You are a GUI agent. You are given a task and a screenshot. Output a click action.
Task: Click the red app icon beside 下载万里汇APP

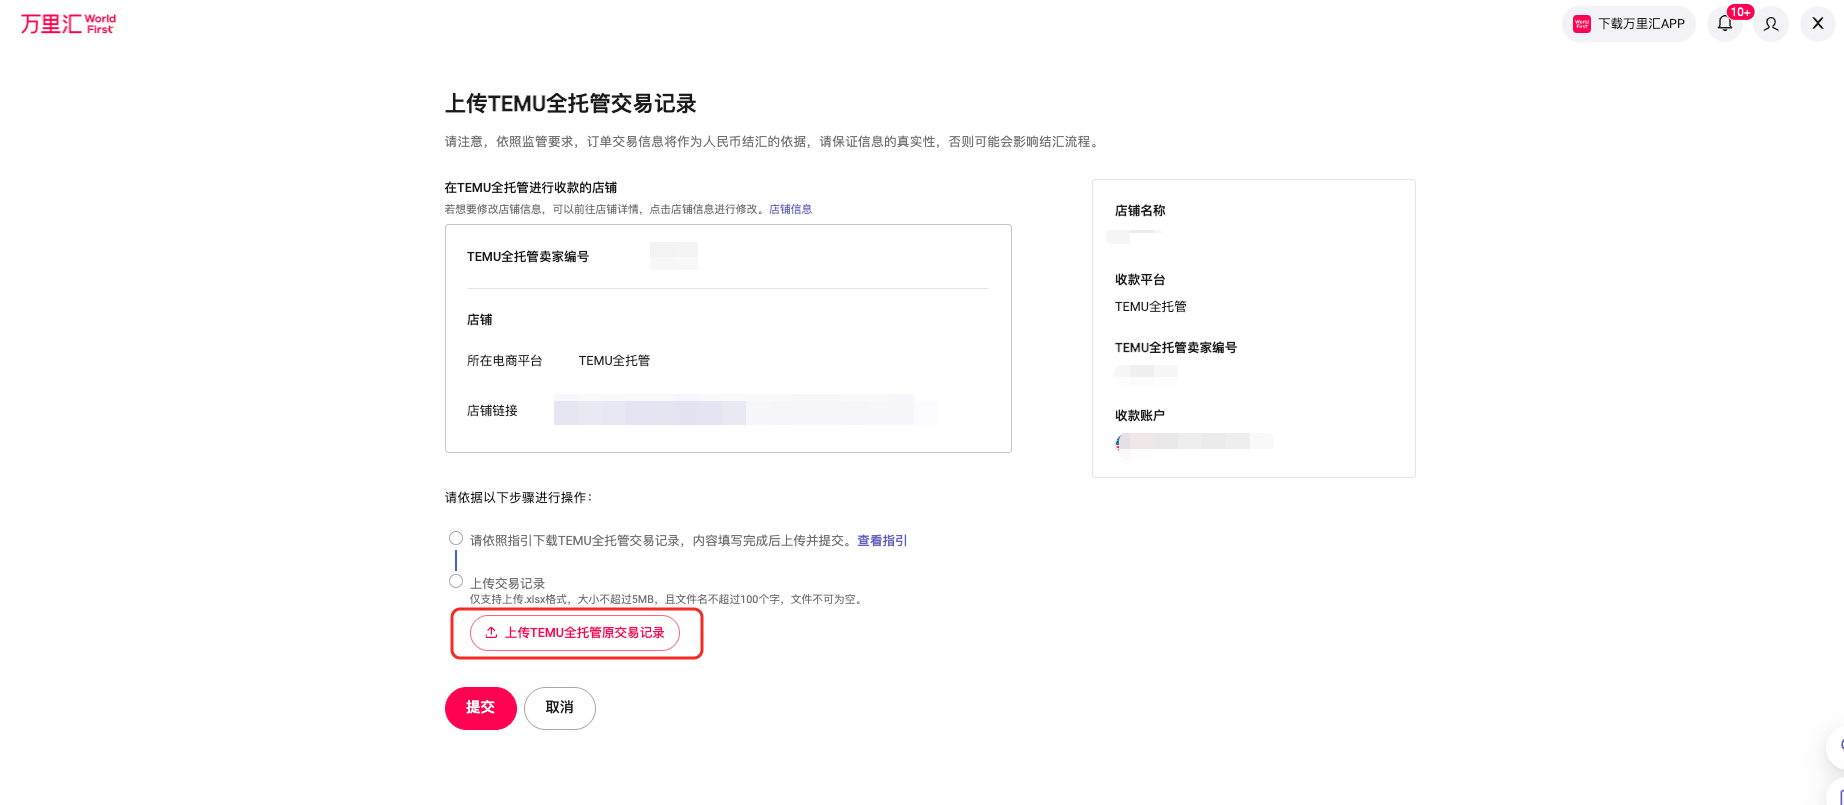[1582, 24]
